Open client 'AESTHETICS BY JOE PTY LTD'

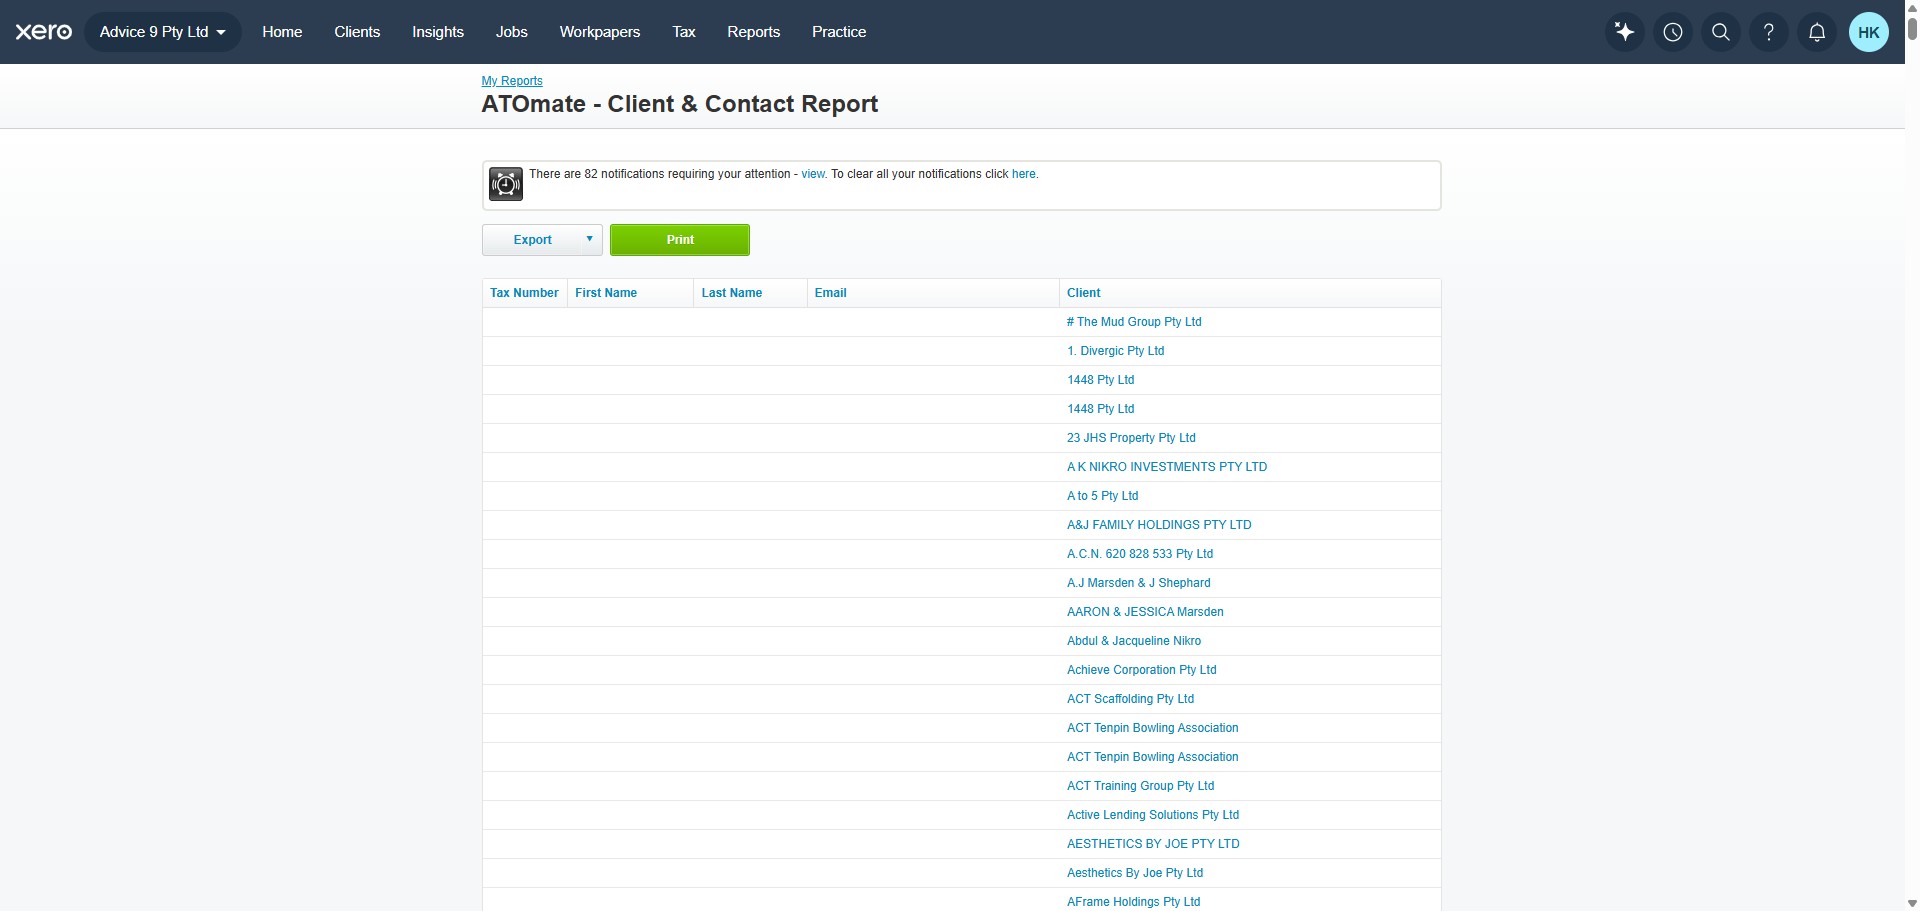(1153, 844)
